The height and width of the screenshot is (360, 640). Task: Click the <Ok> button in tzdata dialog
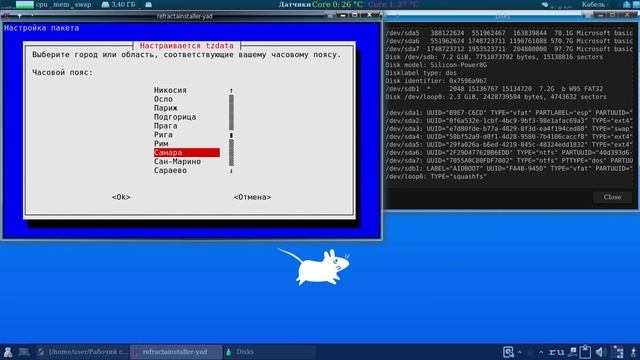tap(121, 197)
